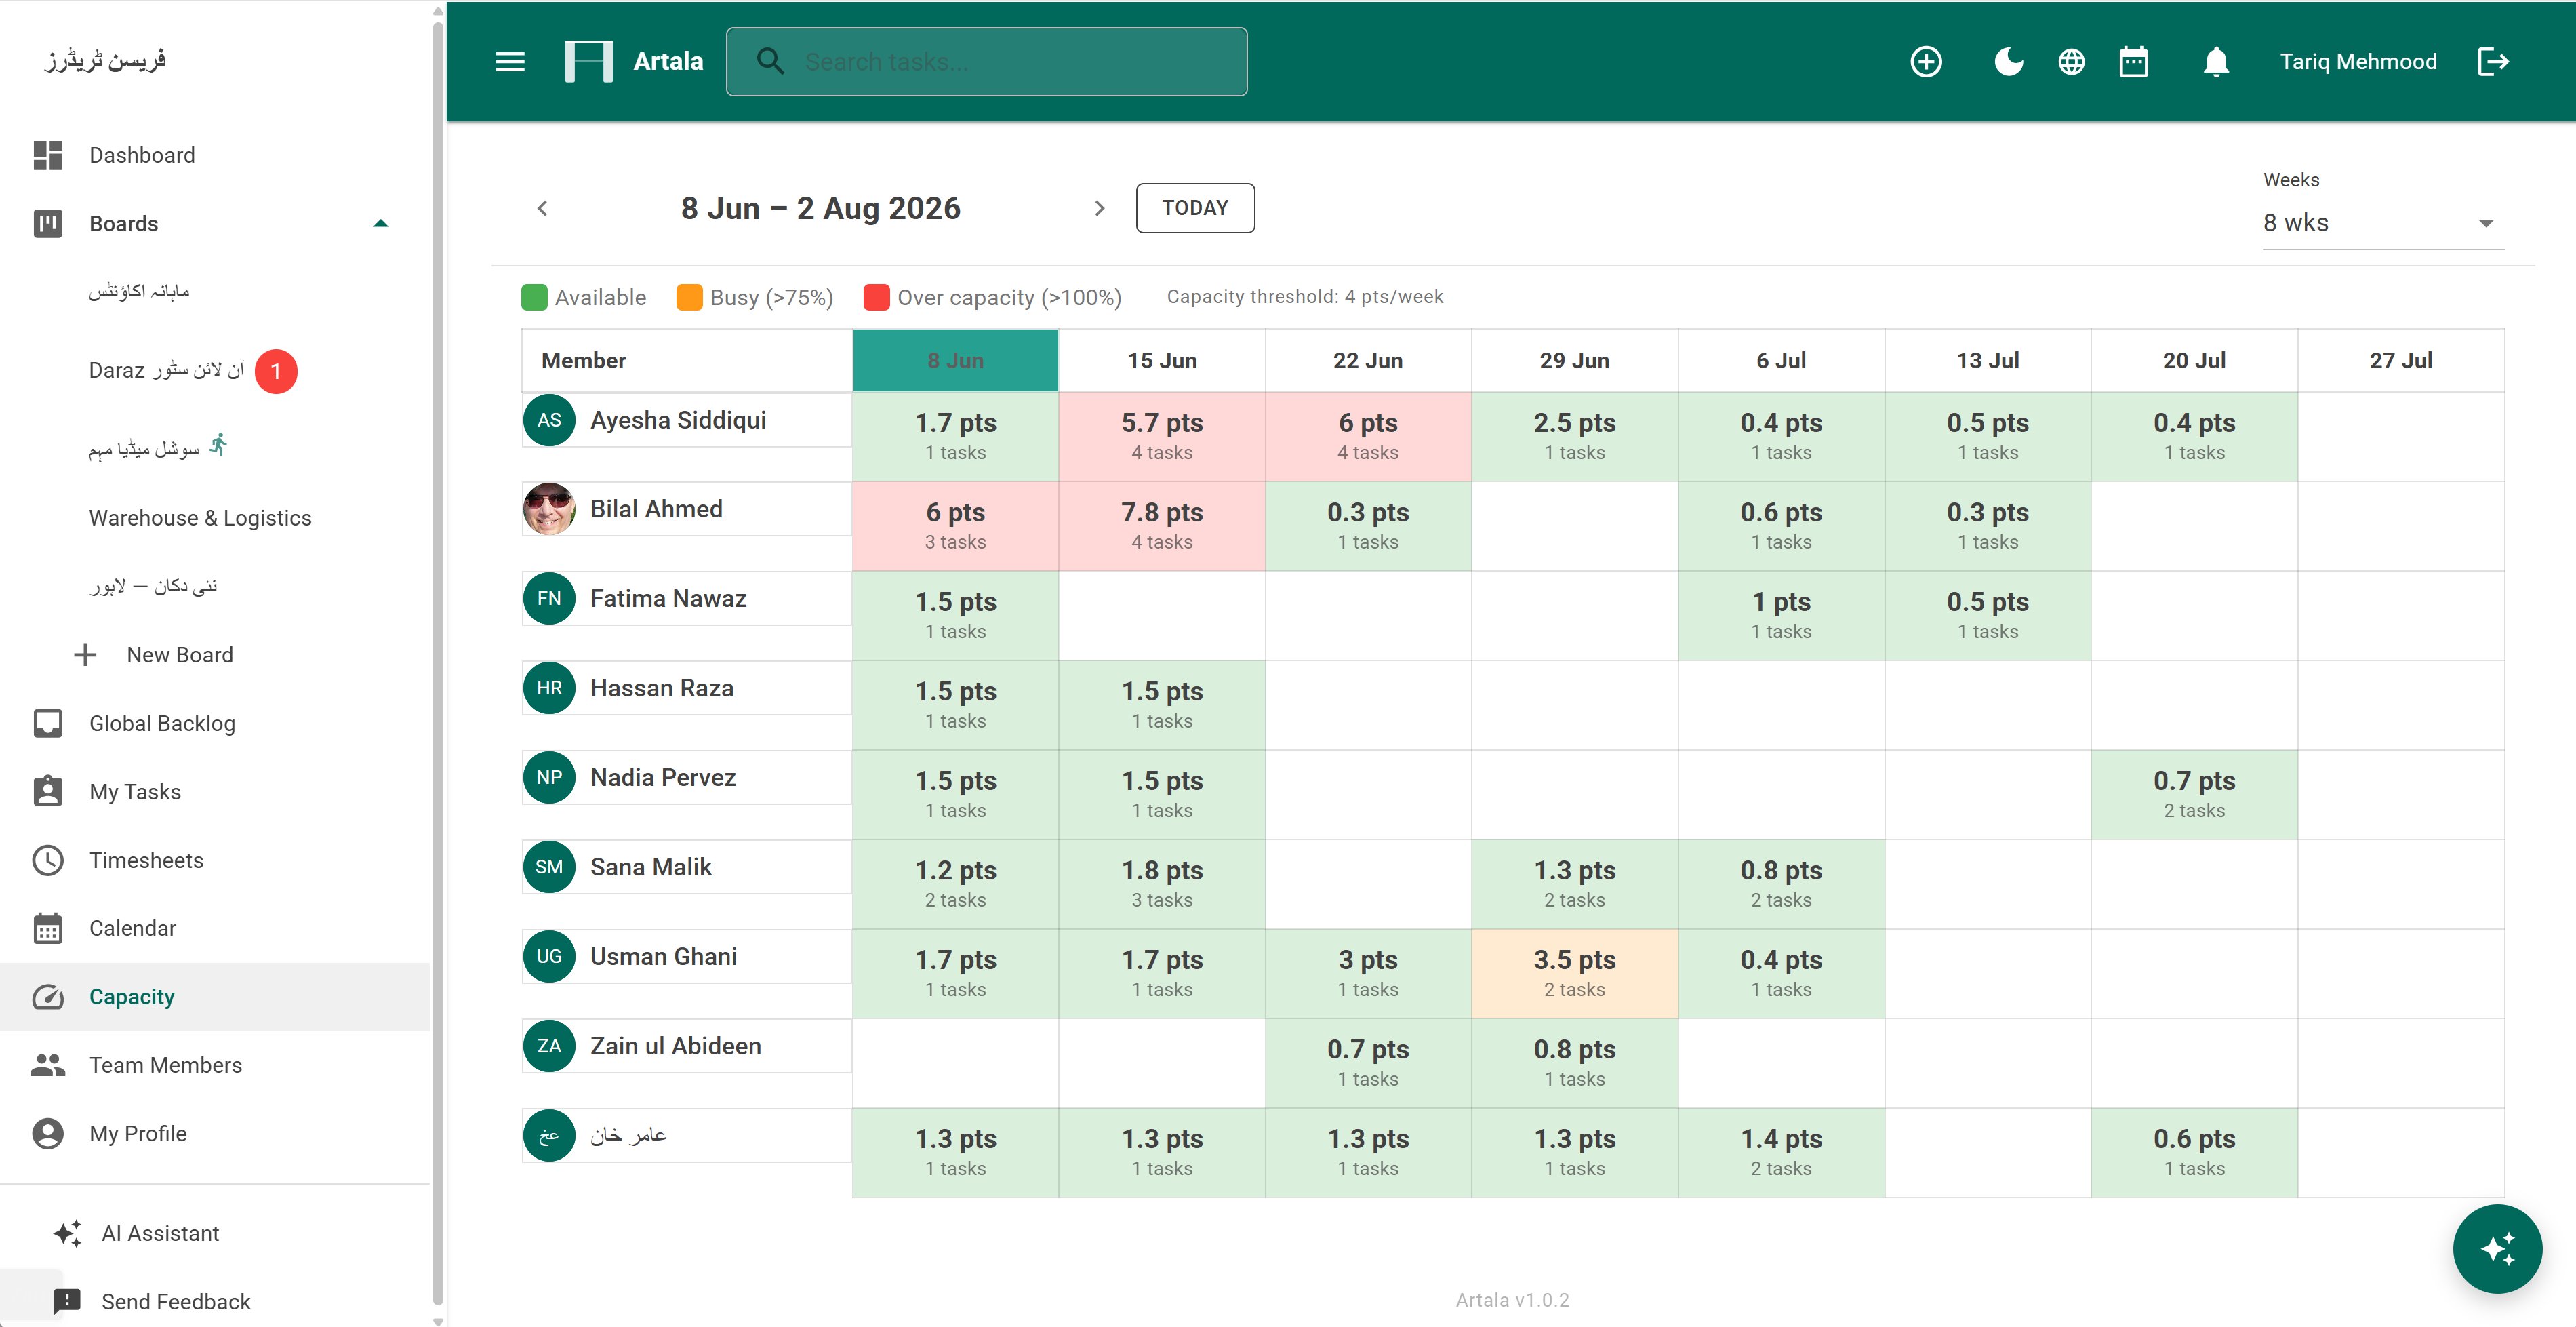Click the TODAY button

(1195, 208)
